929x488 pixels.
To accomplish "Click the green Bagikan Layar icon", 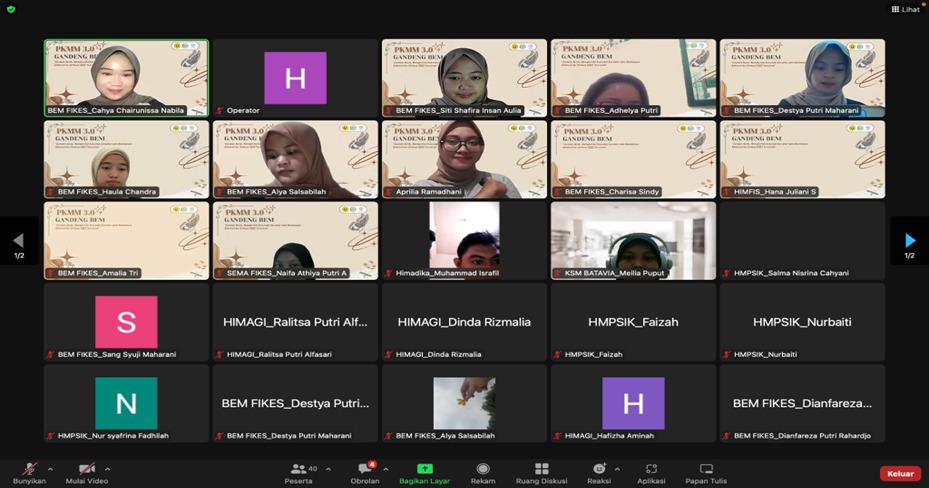I will pos(424,468).
